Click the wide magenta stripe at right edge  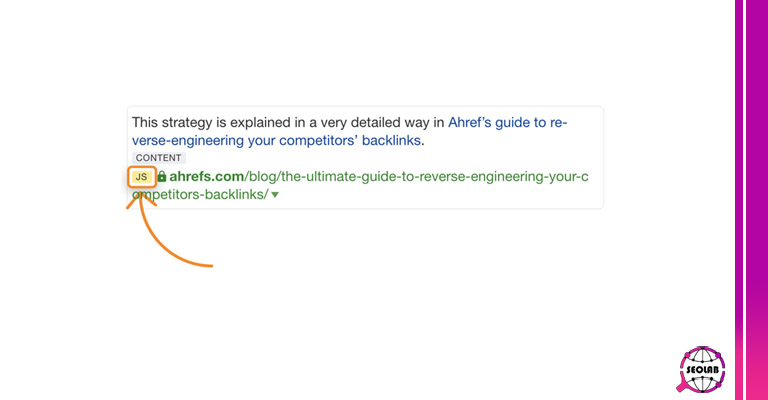coord(757,200)
